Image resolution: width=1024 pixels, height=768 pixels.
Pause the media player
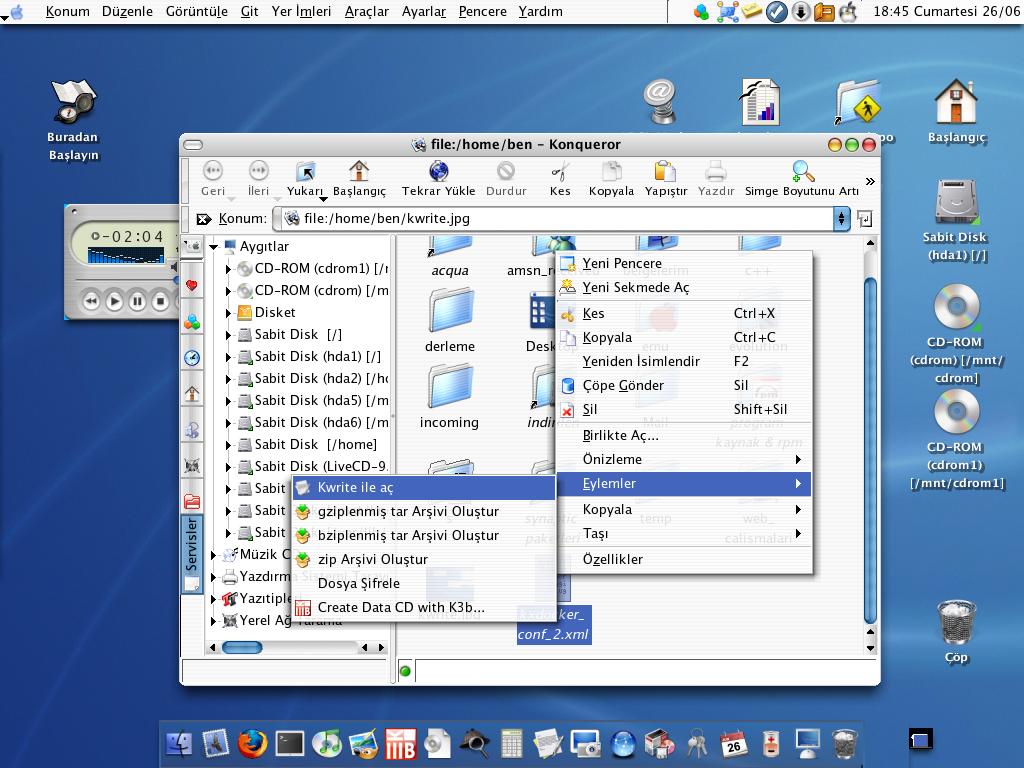pos(137,302)
